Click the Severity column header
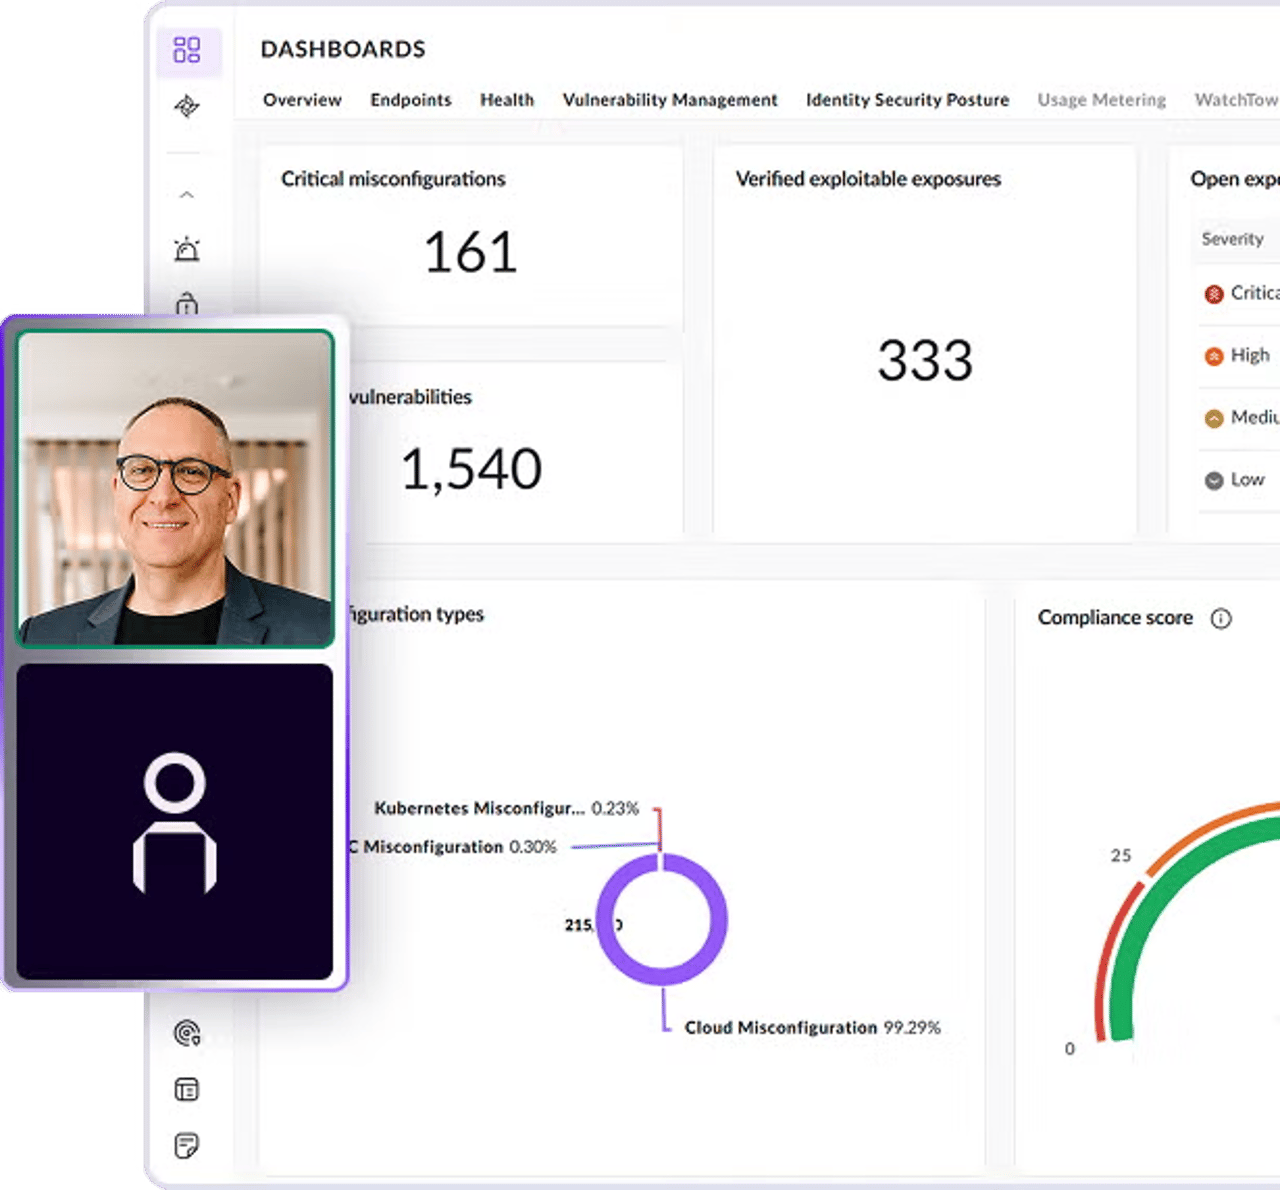 1233,239
